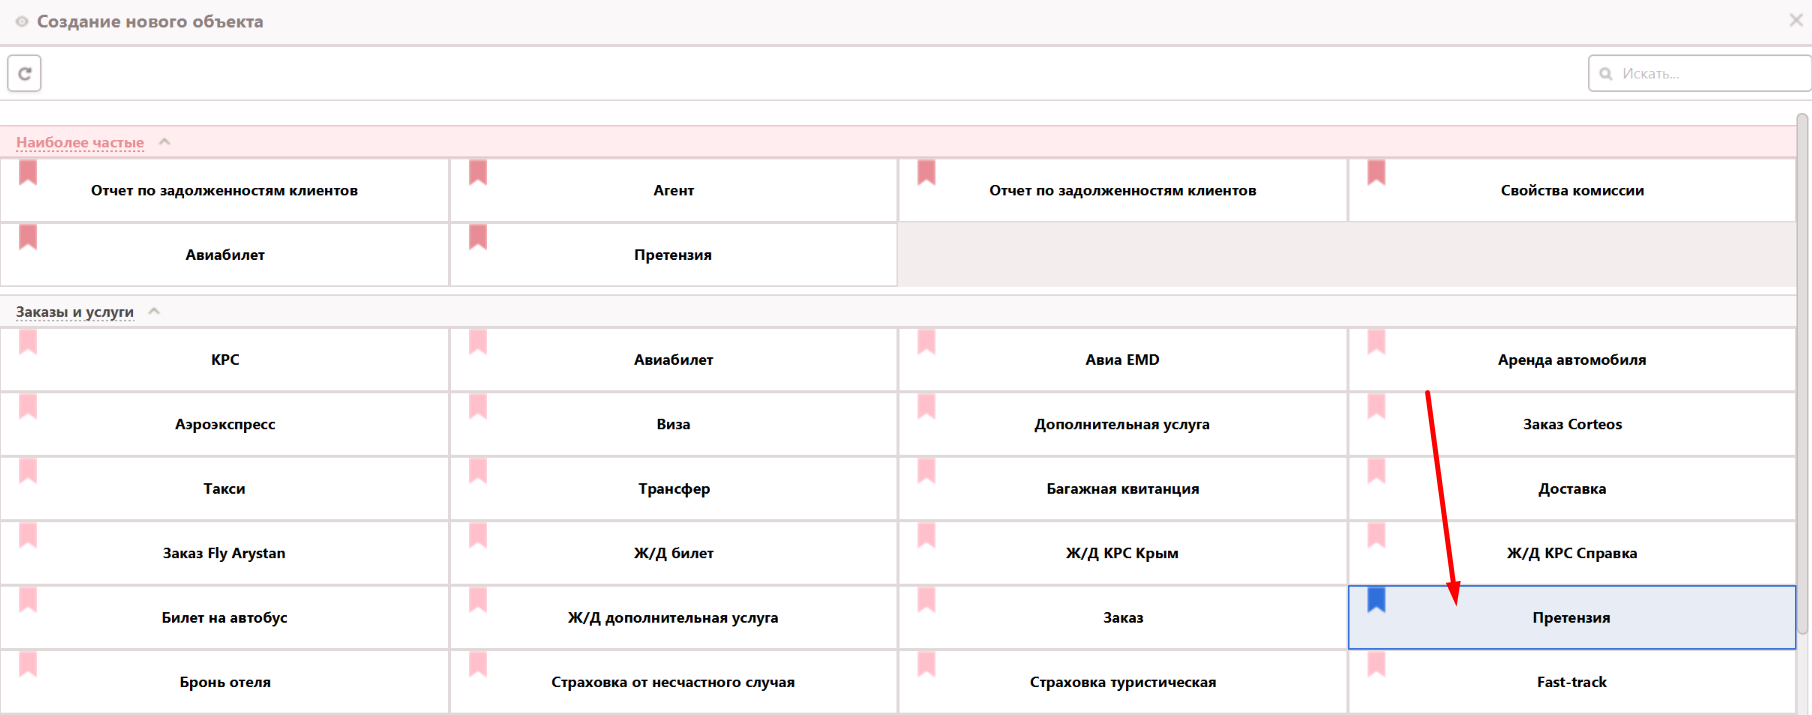
Task: Click the bookmark icon on the Трансфер tile
Action: pyautogui.click(x=478, y=471)
